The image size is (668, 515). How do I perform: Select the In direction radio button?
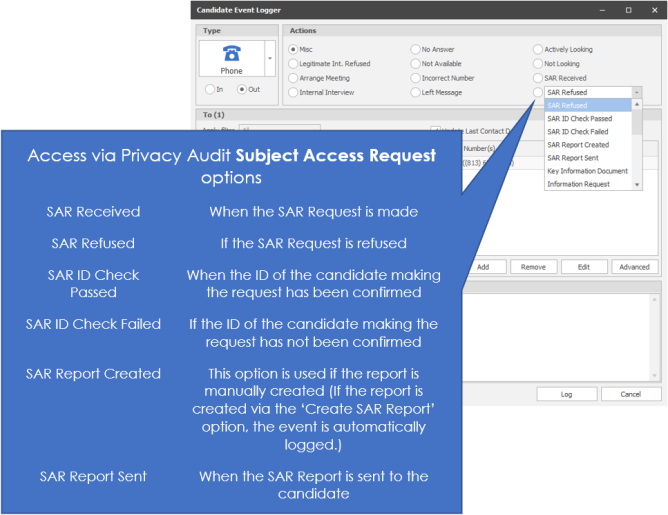[x=209, y=89]
